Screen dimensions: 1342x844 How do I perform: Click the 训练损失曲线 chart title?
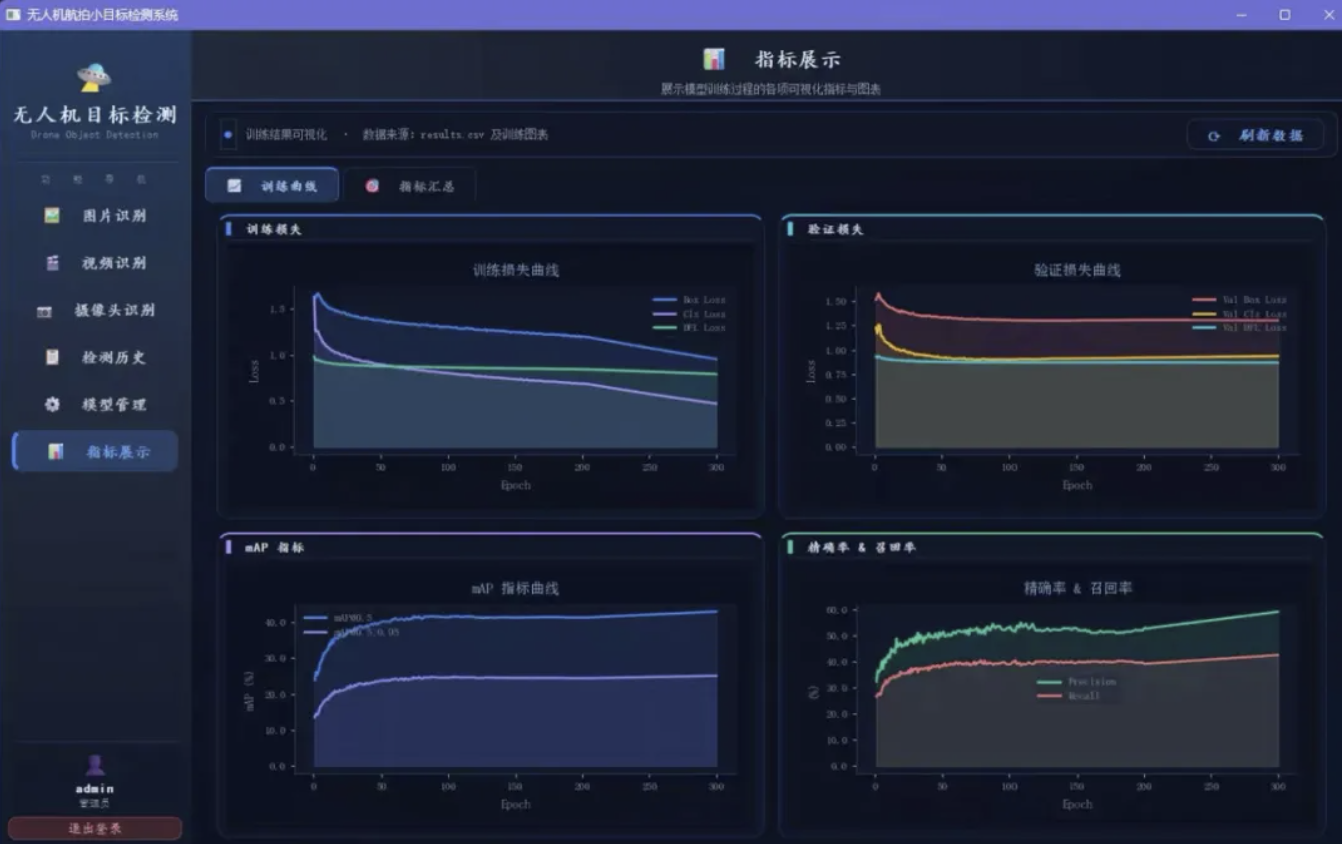516,270
